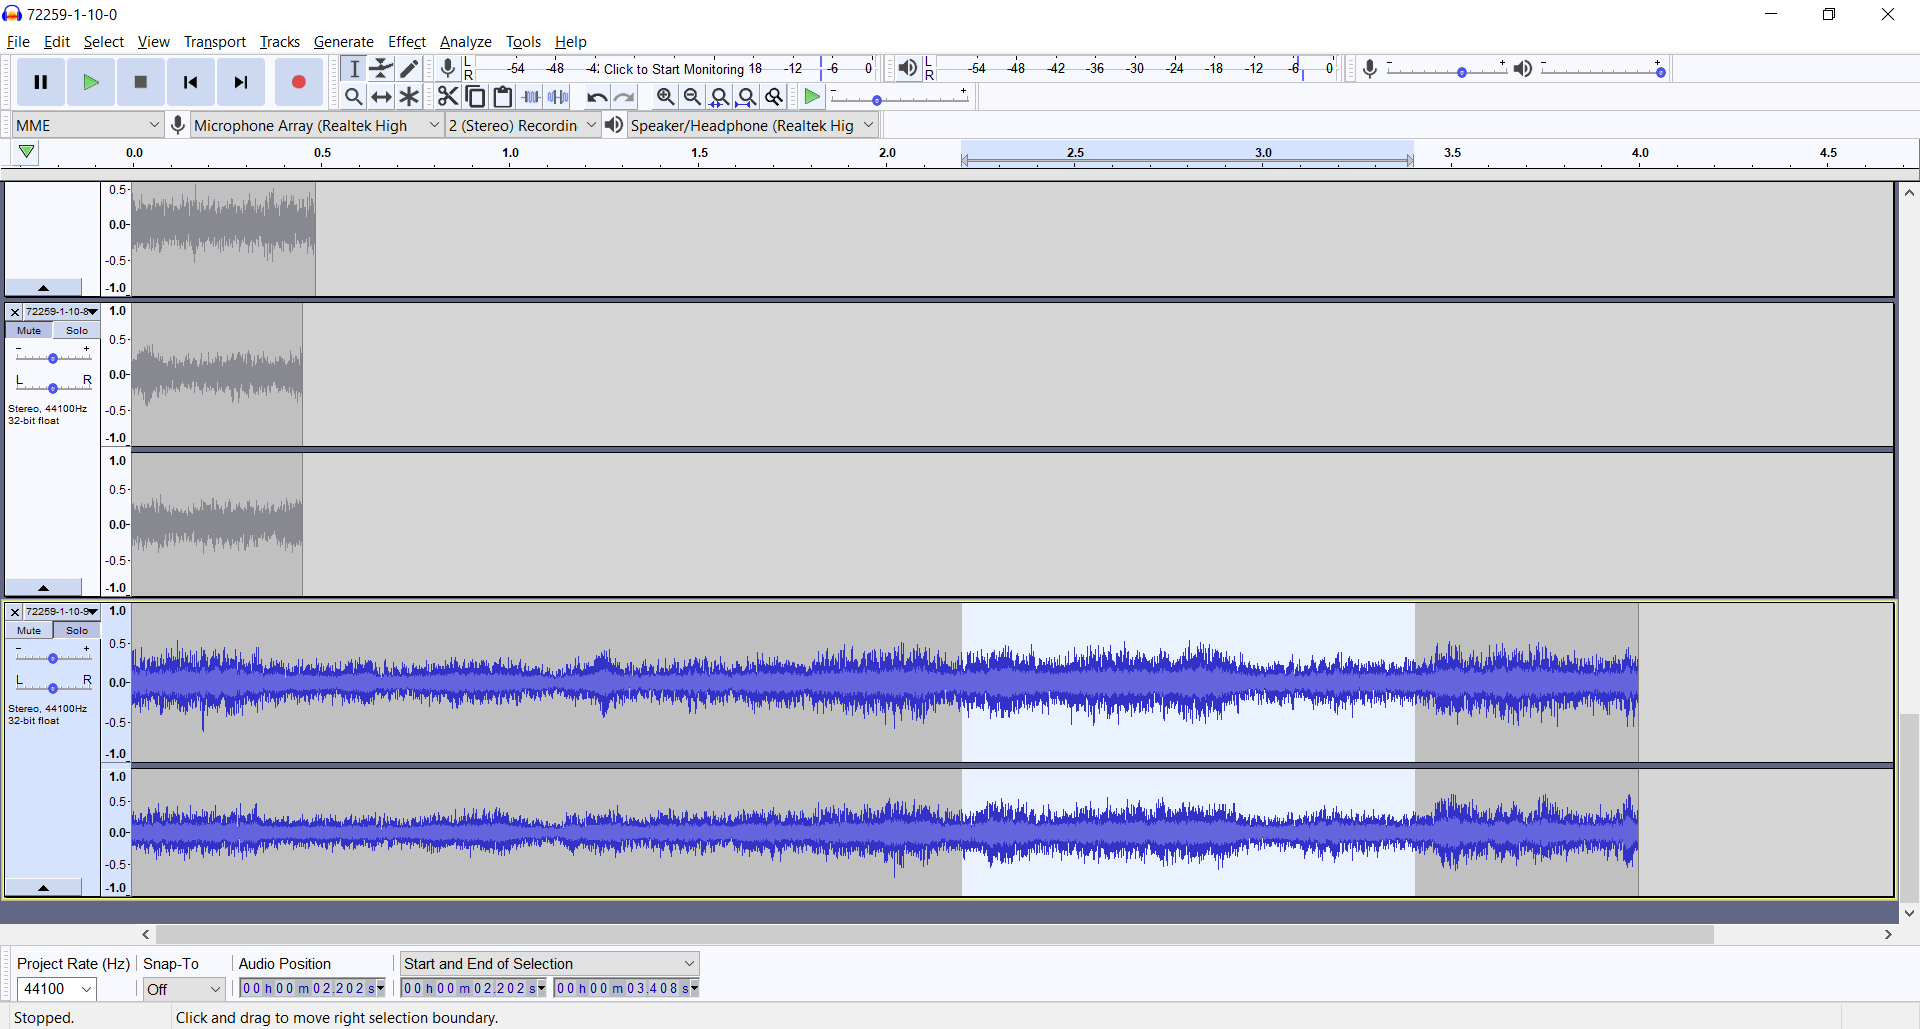1920x1029 pixels.
Task: Select the Envelope tool
Action: (x=381, y=68)
